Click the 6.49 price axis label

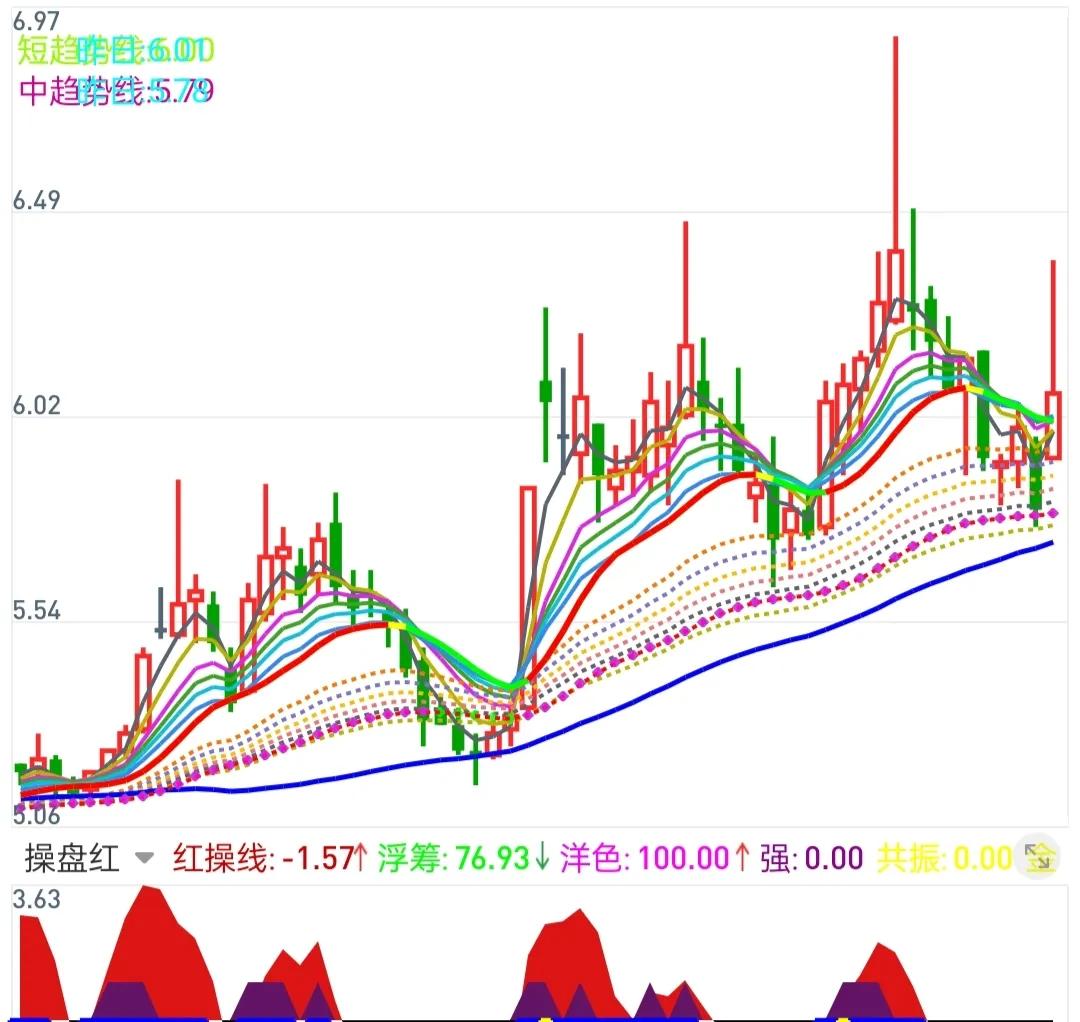pos(37,200)
